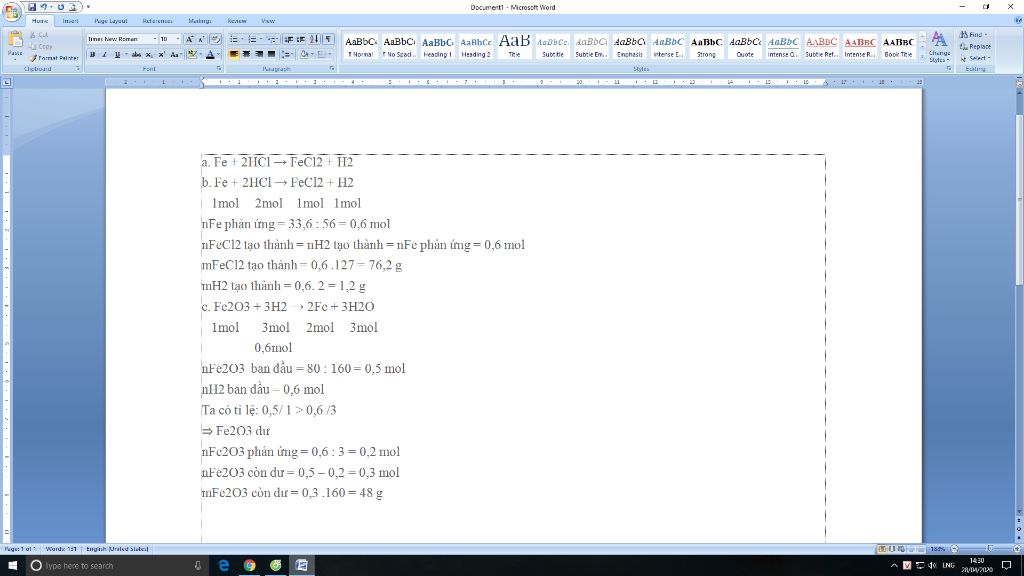Undo the last action
Viewport: 1024px width, 576px height.
(44, 7)
